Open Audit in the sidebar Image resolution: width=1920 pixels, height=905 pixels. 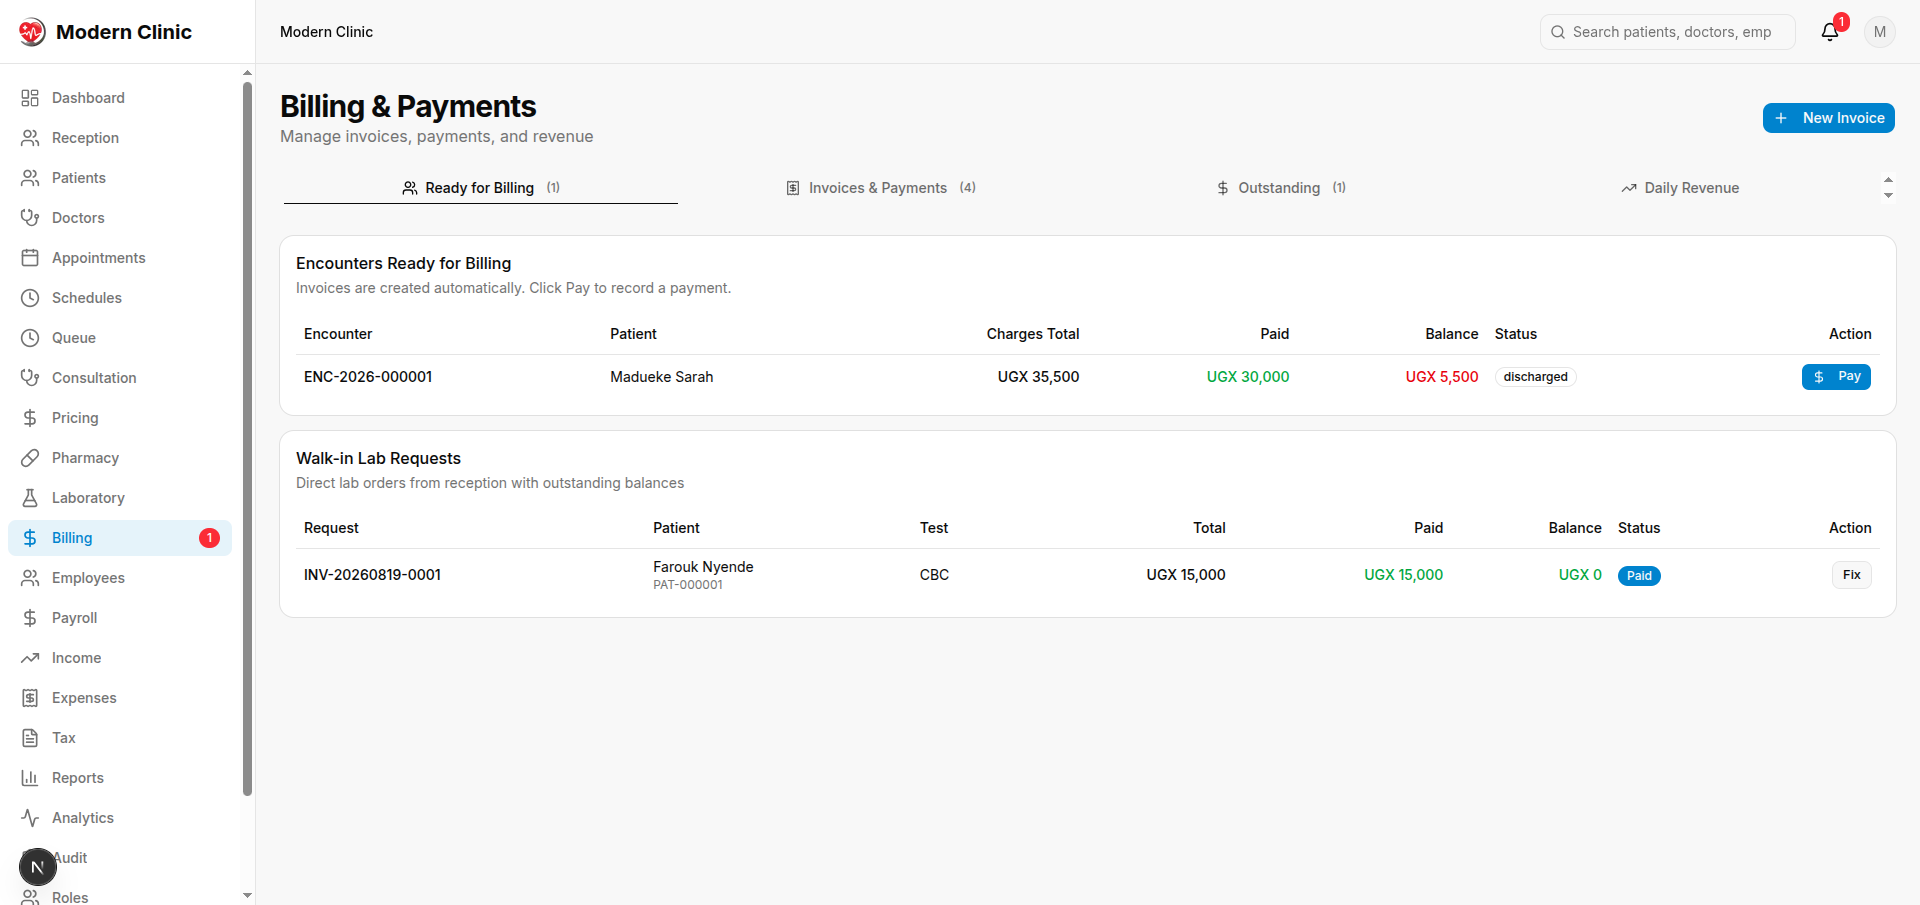70,858
